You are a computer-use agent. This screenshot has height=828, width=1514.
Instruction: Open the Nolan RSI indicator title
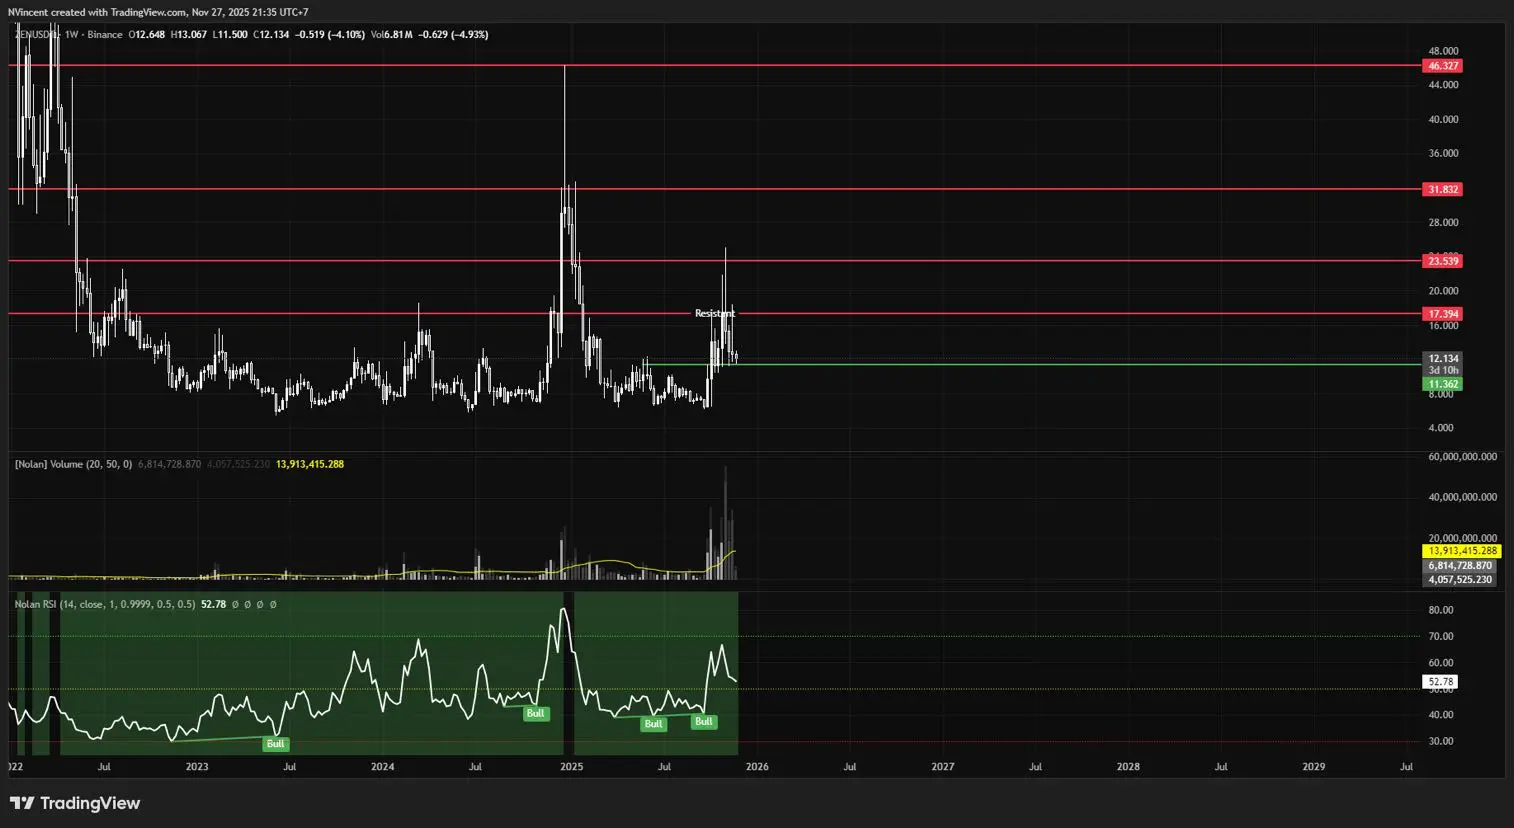pos(105,604)
